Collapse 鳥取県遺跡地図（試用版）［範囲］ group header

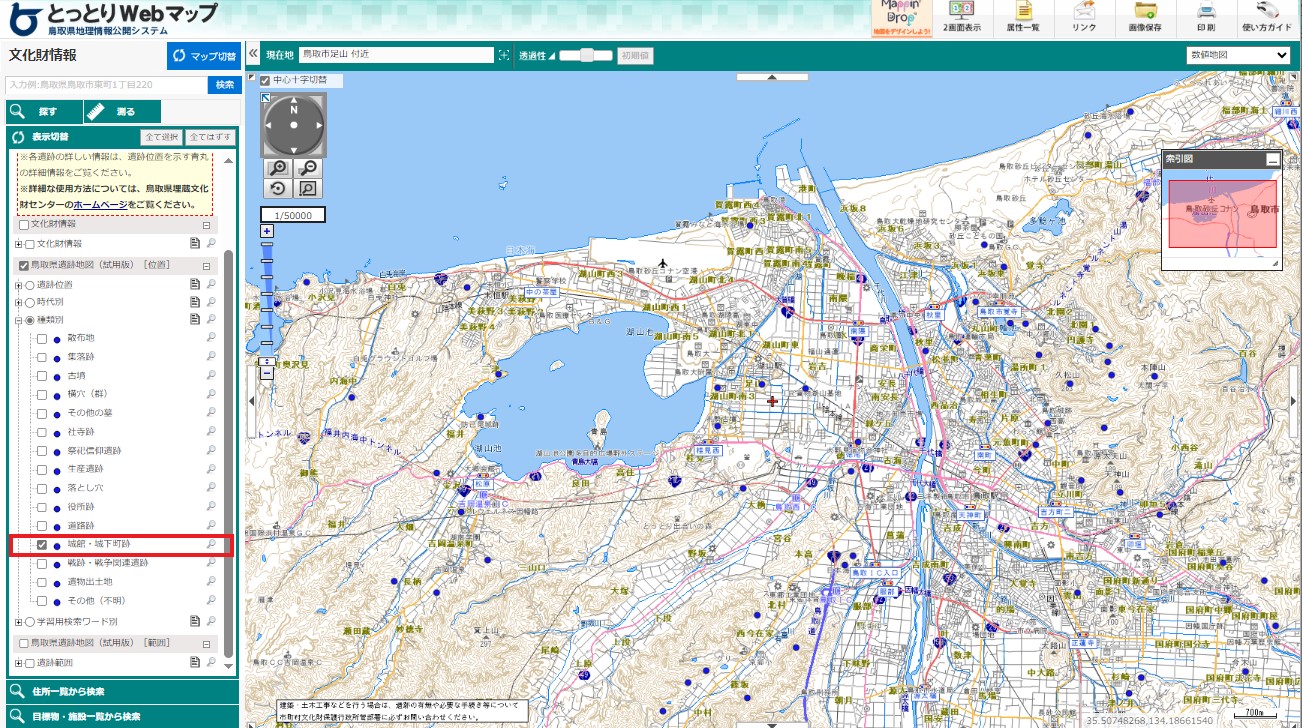point(207,643)
